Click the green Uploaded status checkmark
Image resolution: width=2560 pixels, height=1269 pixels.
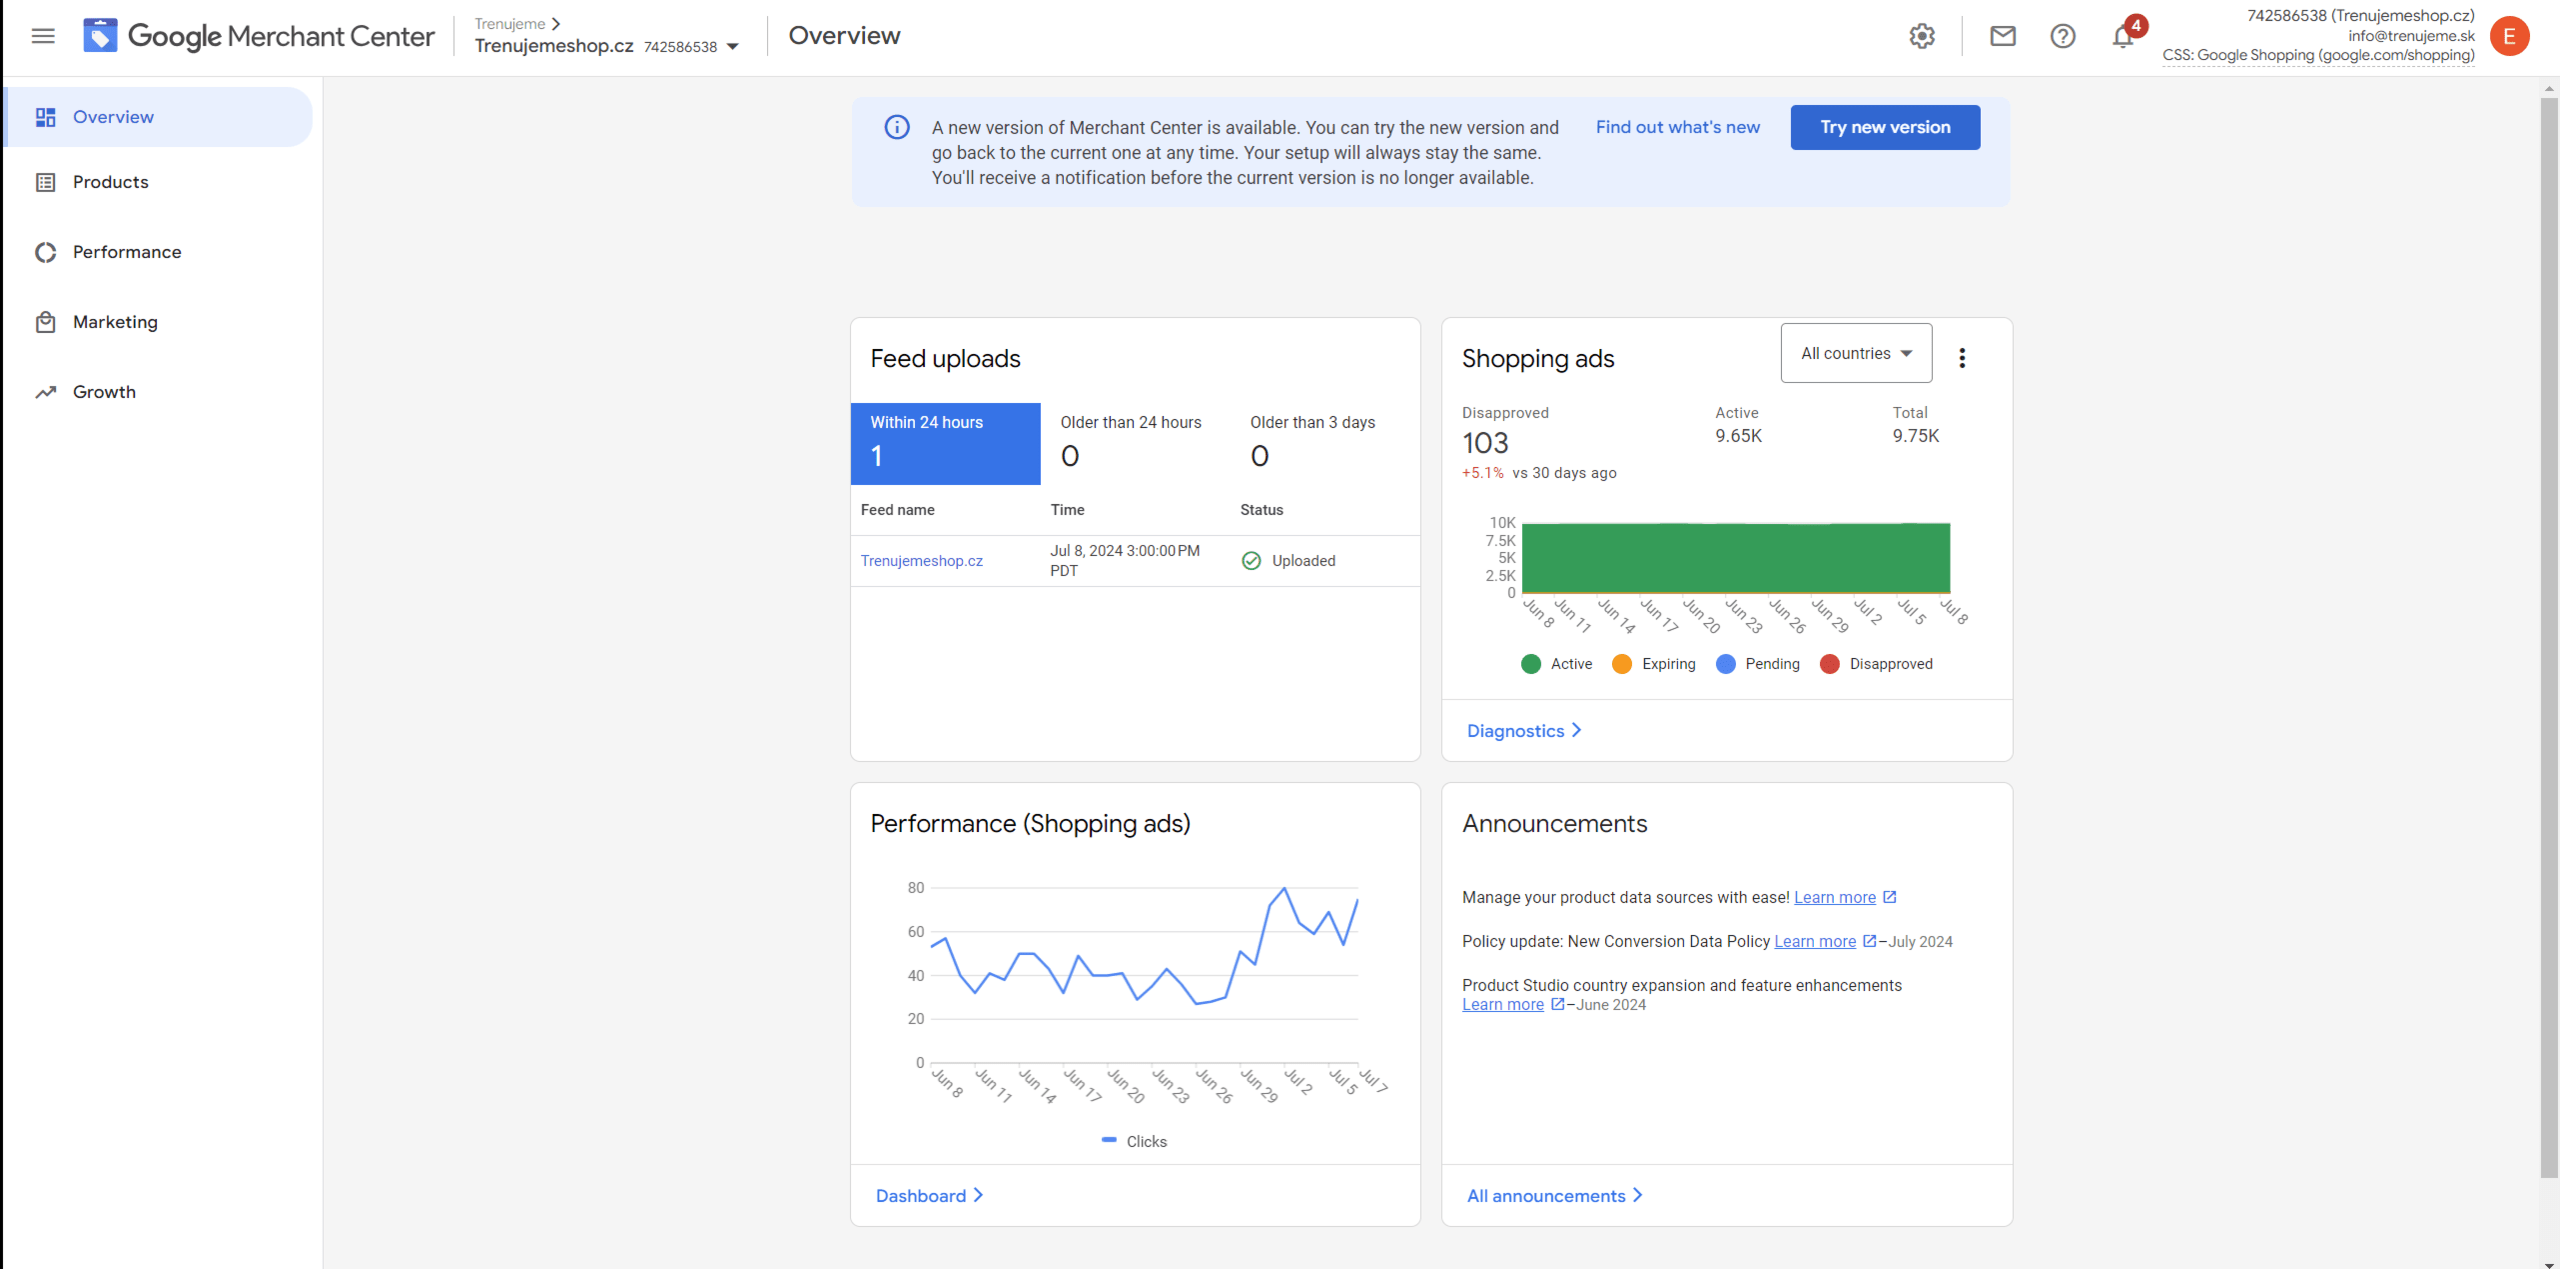pyautogui.click(x=1251, y=561)
